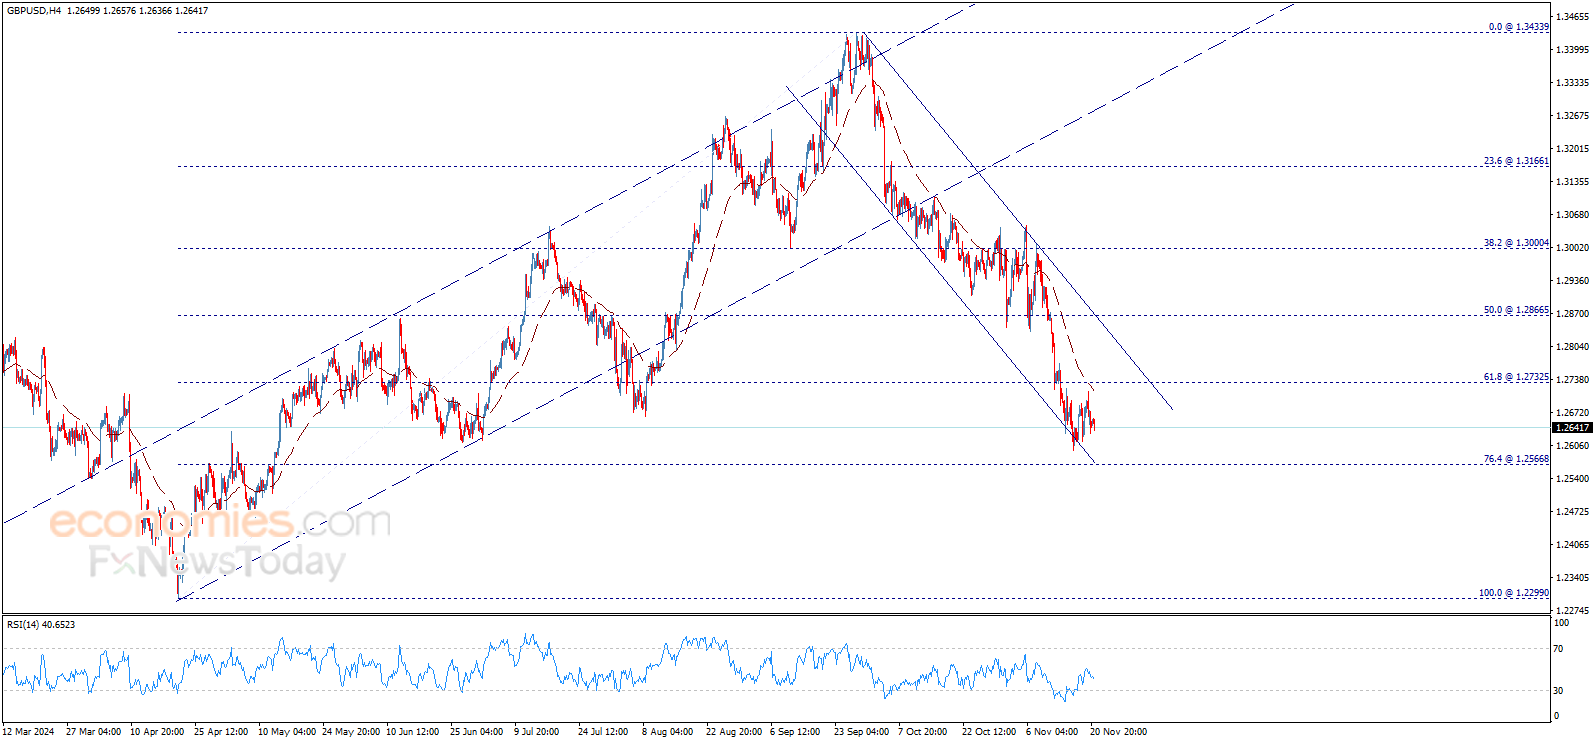
Task: Click price axis value 1.30020
Action: 1573,248
